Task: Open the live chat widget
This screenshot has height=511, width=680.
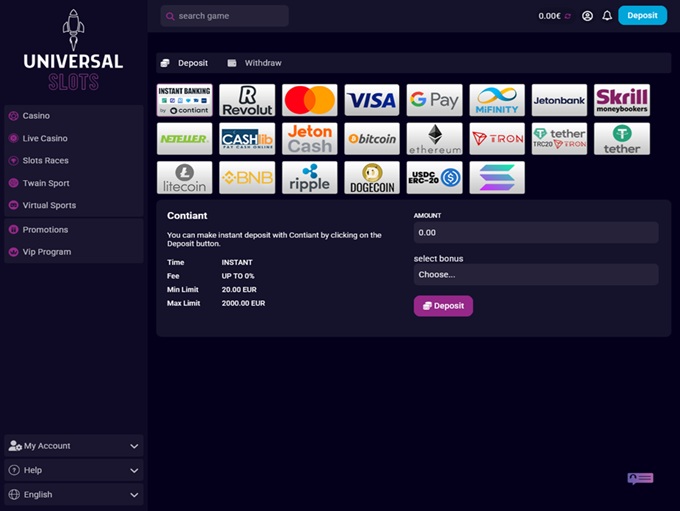Action: tap(640, 479)
